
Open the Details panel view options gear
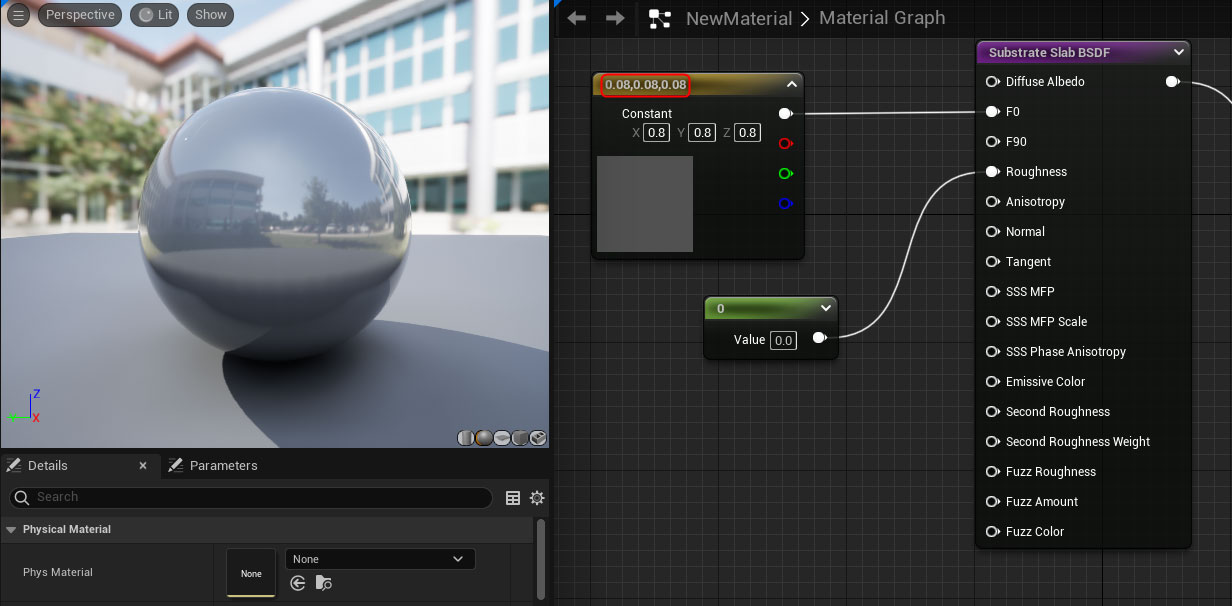point(537,498)
